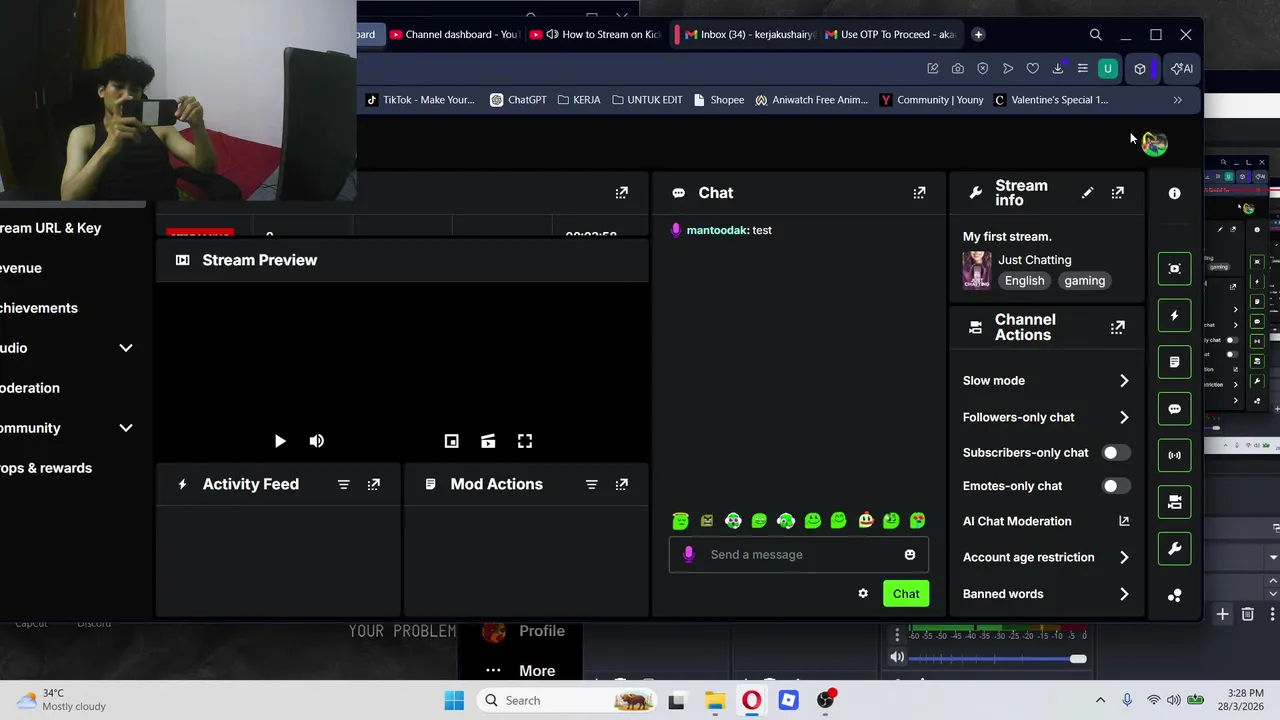Expand Slow mode options

point(1124,381)
